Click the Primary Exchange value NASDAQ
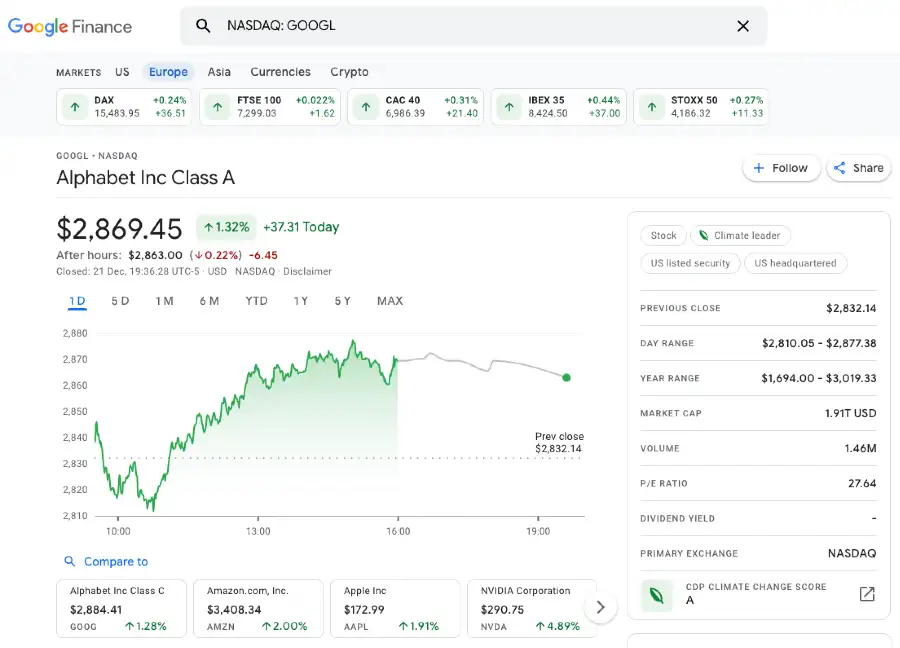The height and width of the screenshot is (648, 900). pos(852,553)
